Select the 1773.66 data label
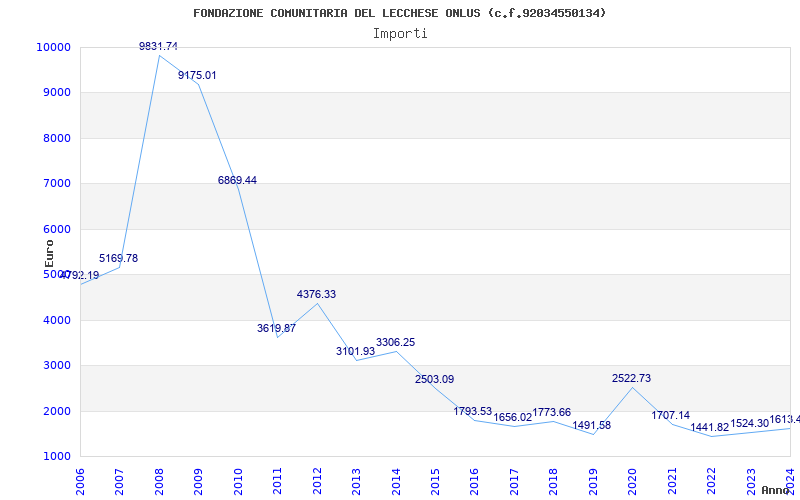 pos(552,413)
